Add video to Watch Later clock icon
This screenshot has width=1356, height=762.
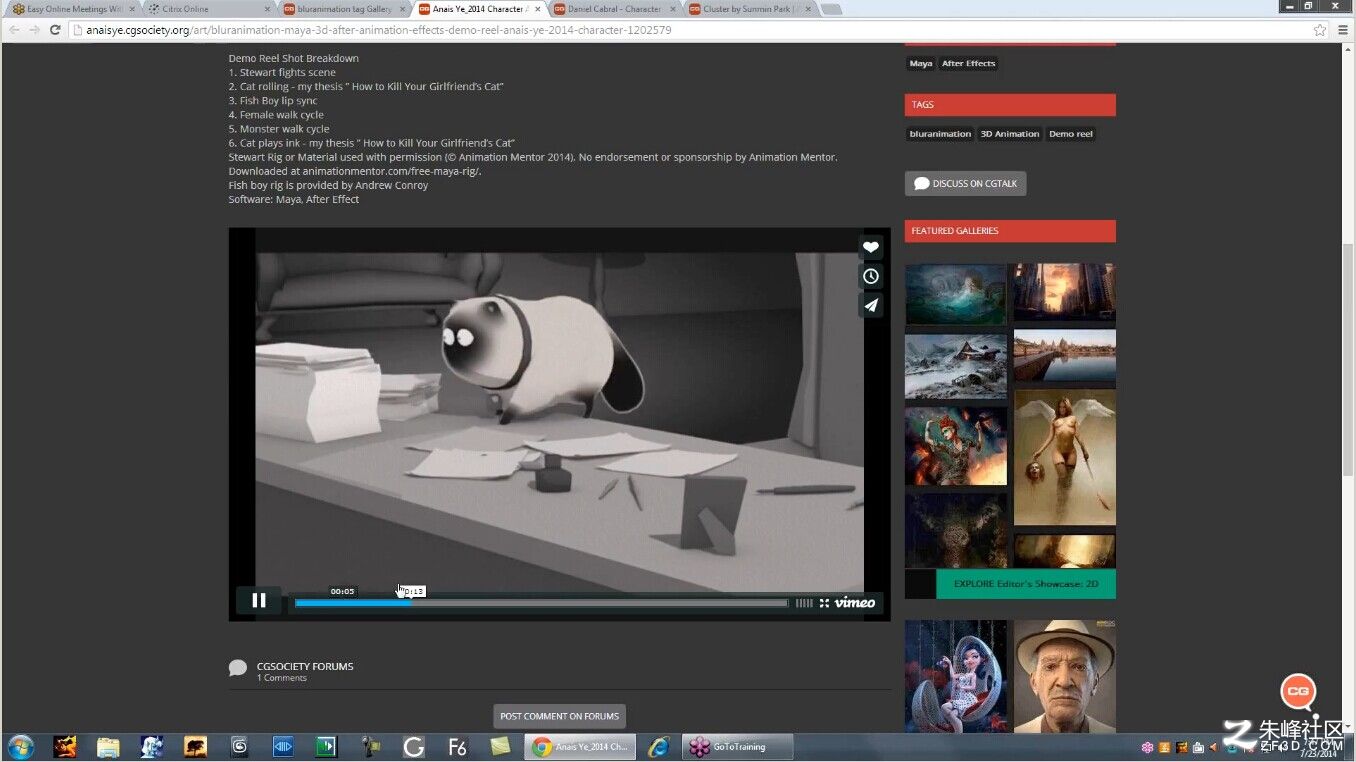[x=871, y=276]
